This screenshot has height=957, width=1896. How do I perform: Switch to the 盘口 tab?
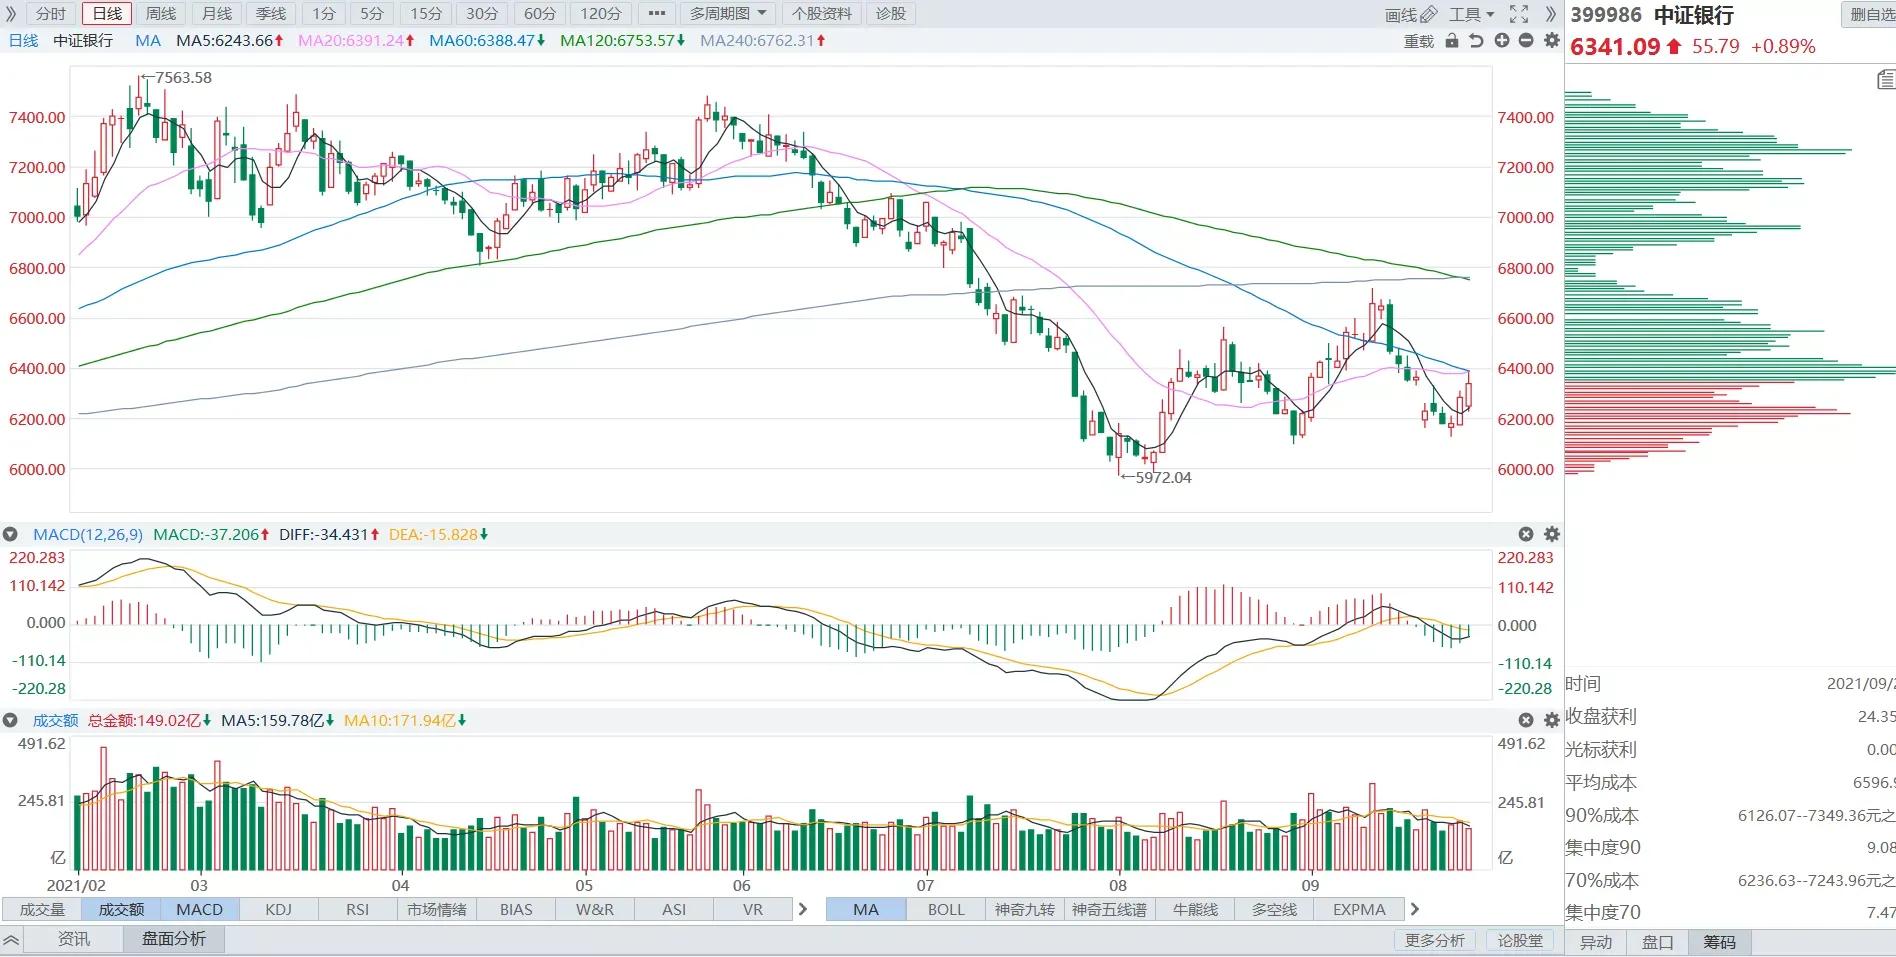tap(1657, 942)
